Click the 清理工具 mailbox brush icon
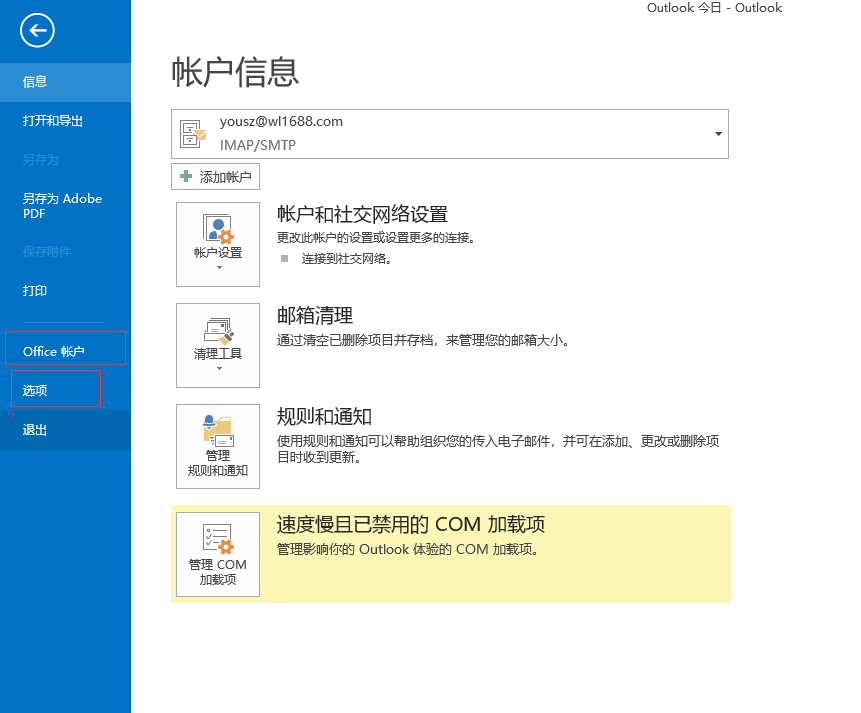Viewport: 861px width, 713px height. 219,331
